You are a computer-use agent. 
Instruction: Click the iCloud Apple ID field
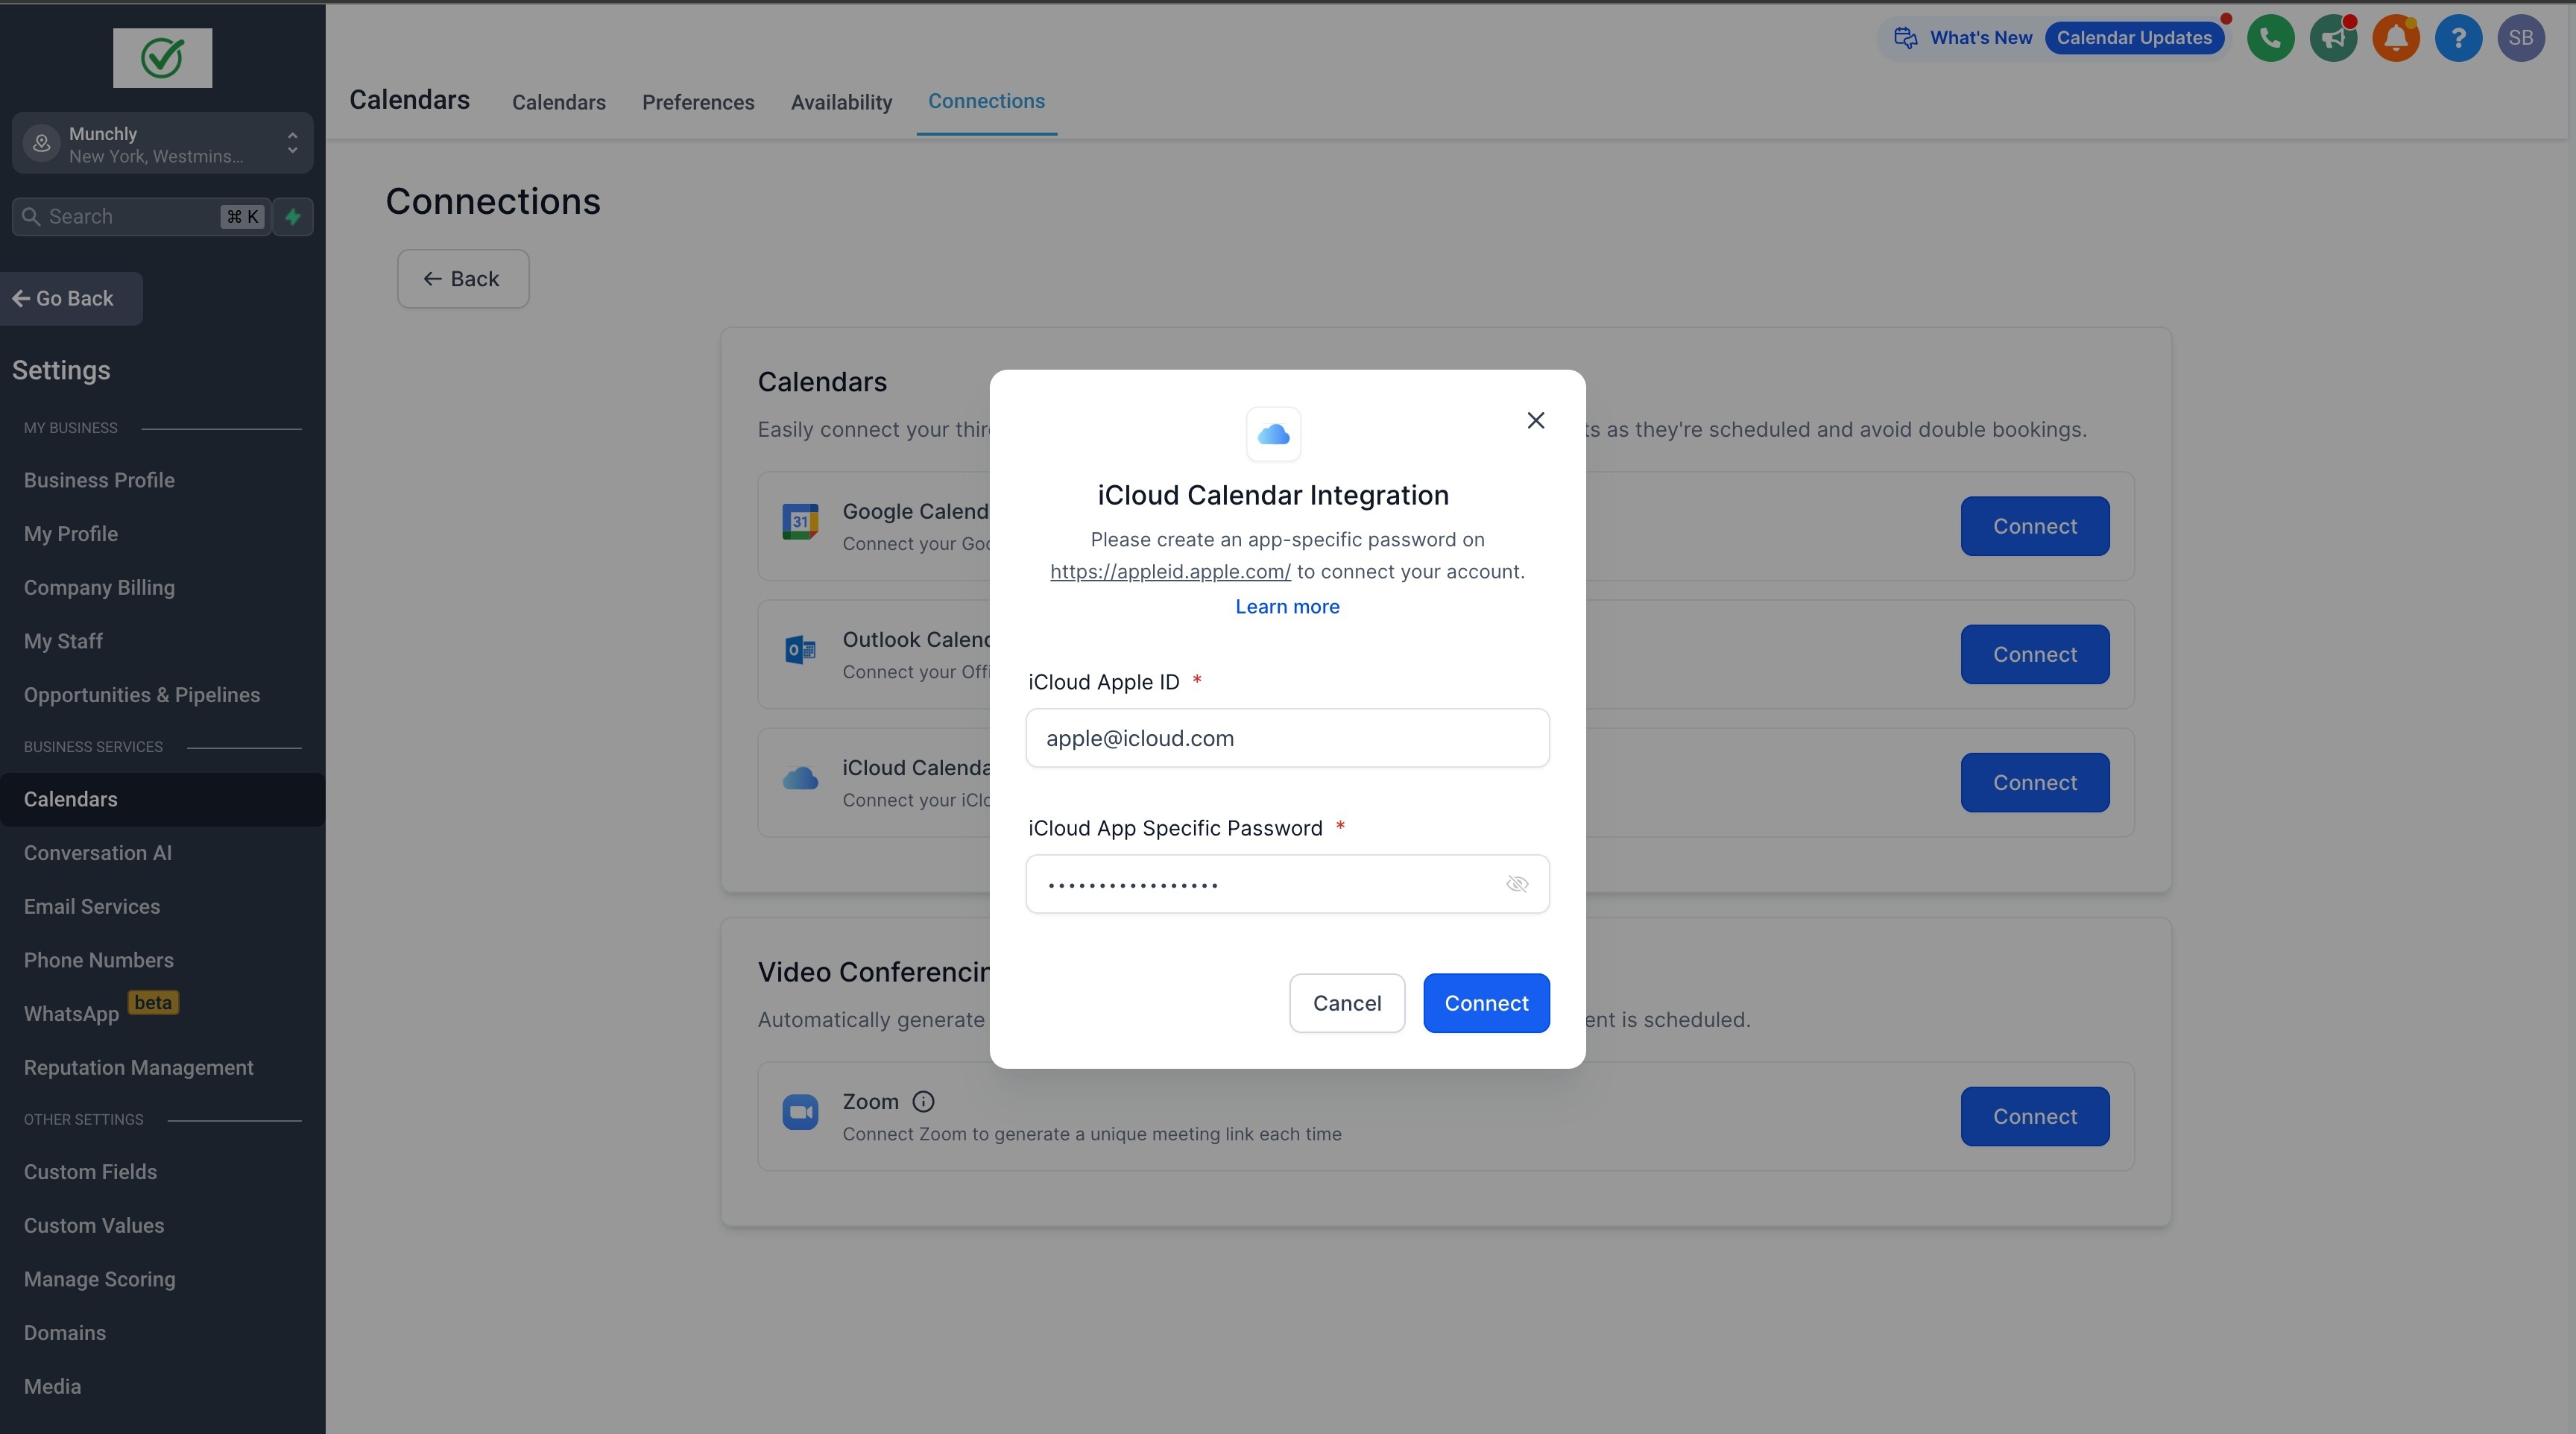click(x=1286, y=738)
